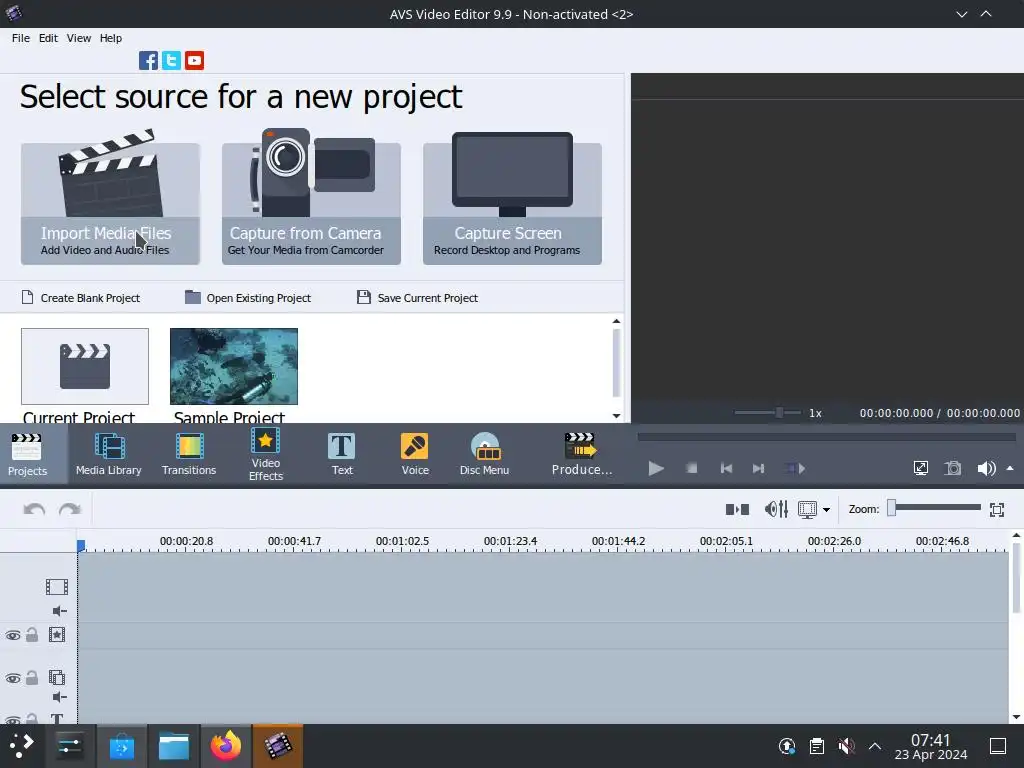
Task: Open the application launcher in taskbar
Action: pyautogui.click(x=20, y=746)
